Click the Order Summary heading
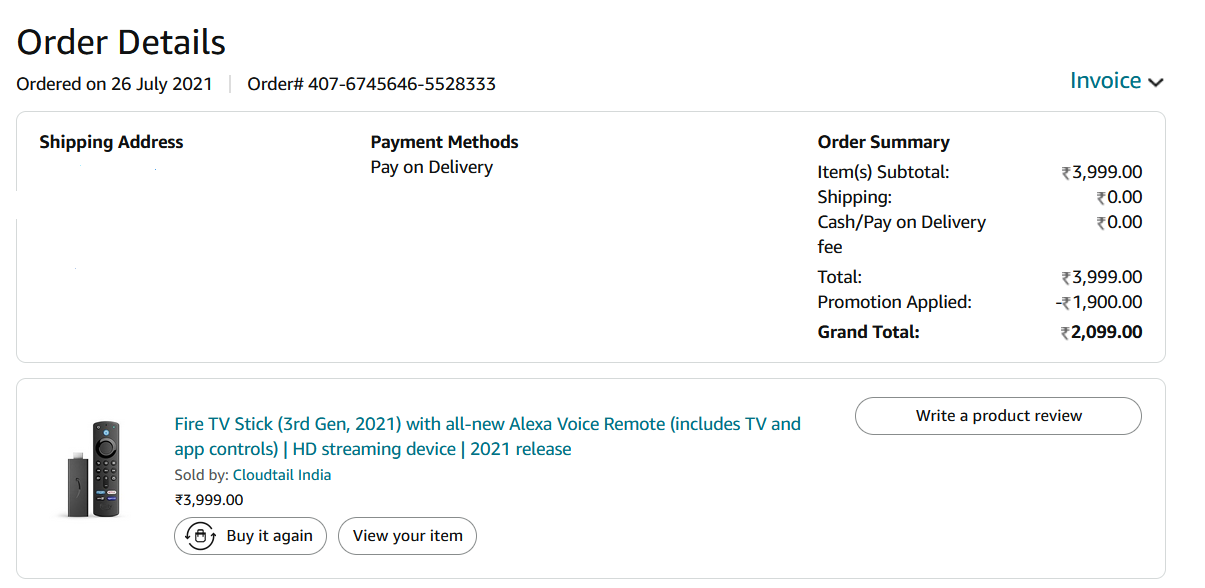The width and height of the screenshot is (1205, 588). tap(883, 142)
